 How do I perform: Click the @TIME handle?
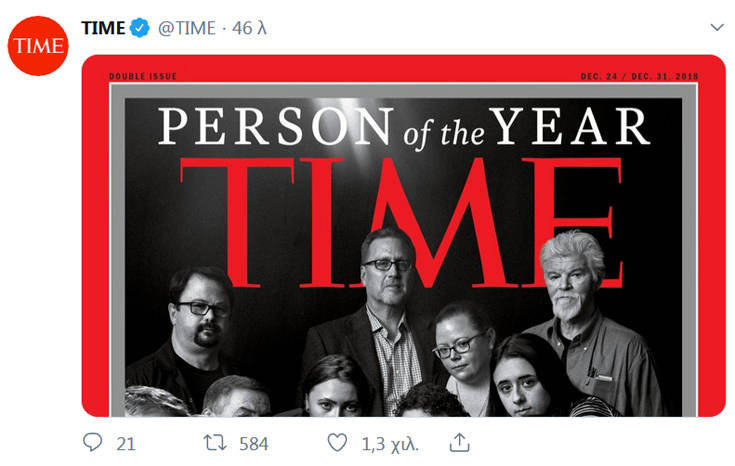(185, 28)
